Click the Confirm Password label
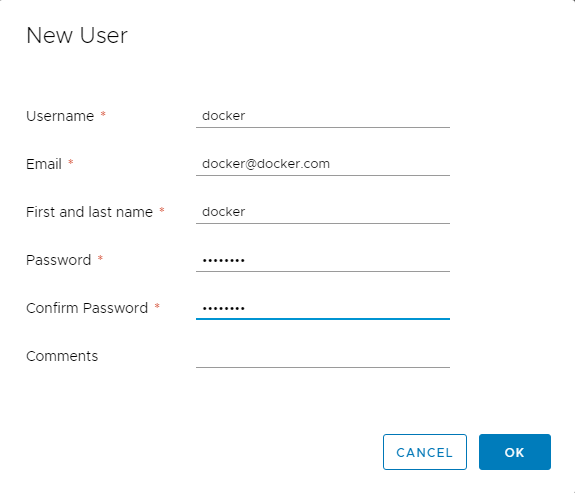Image resolution: width=575 pixels, height=493 pixels. coord(87,308)
